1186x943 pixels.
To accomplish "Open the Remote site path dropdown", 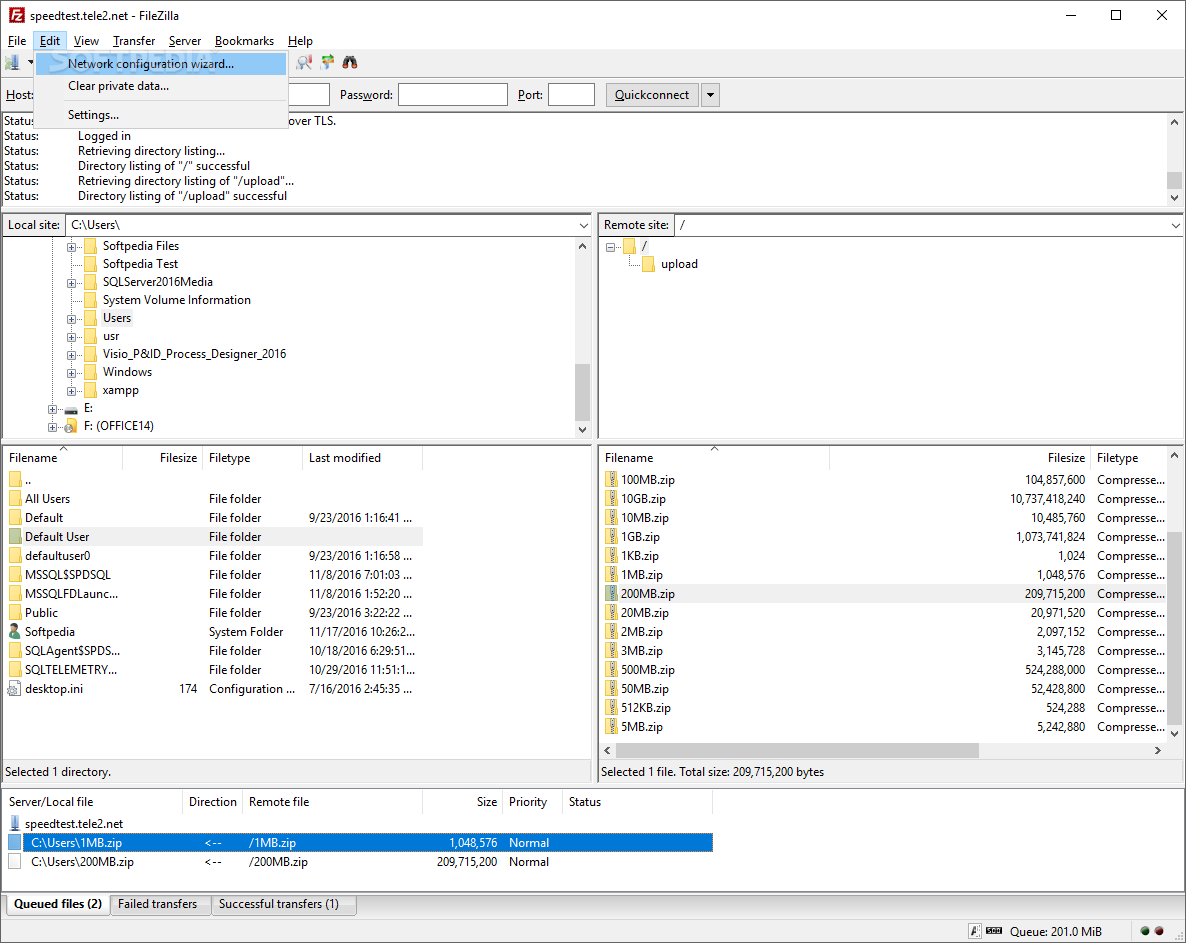I will 1175,225.
